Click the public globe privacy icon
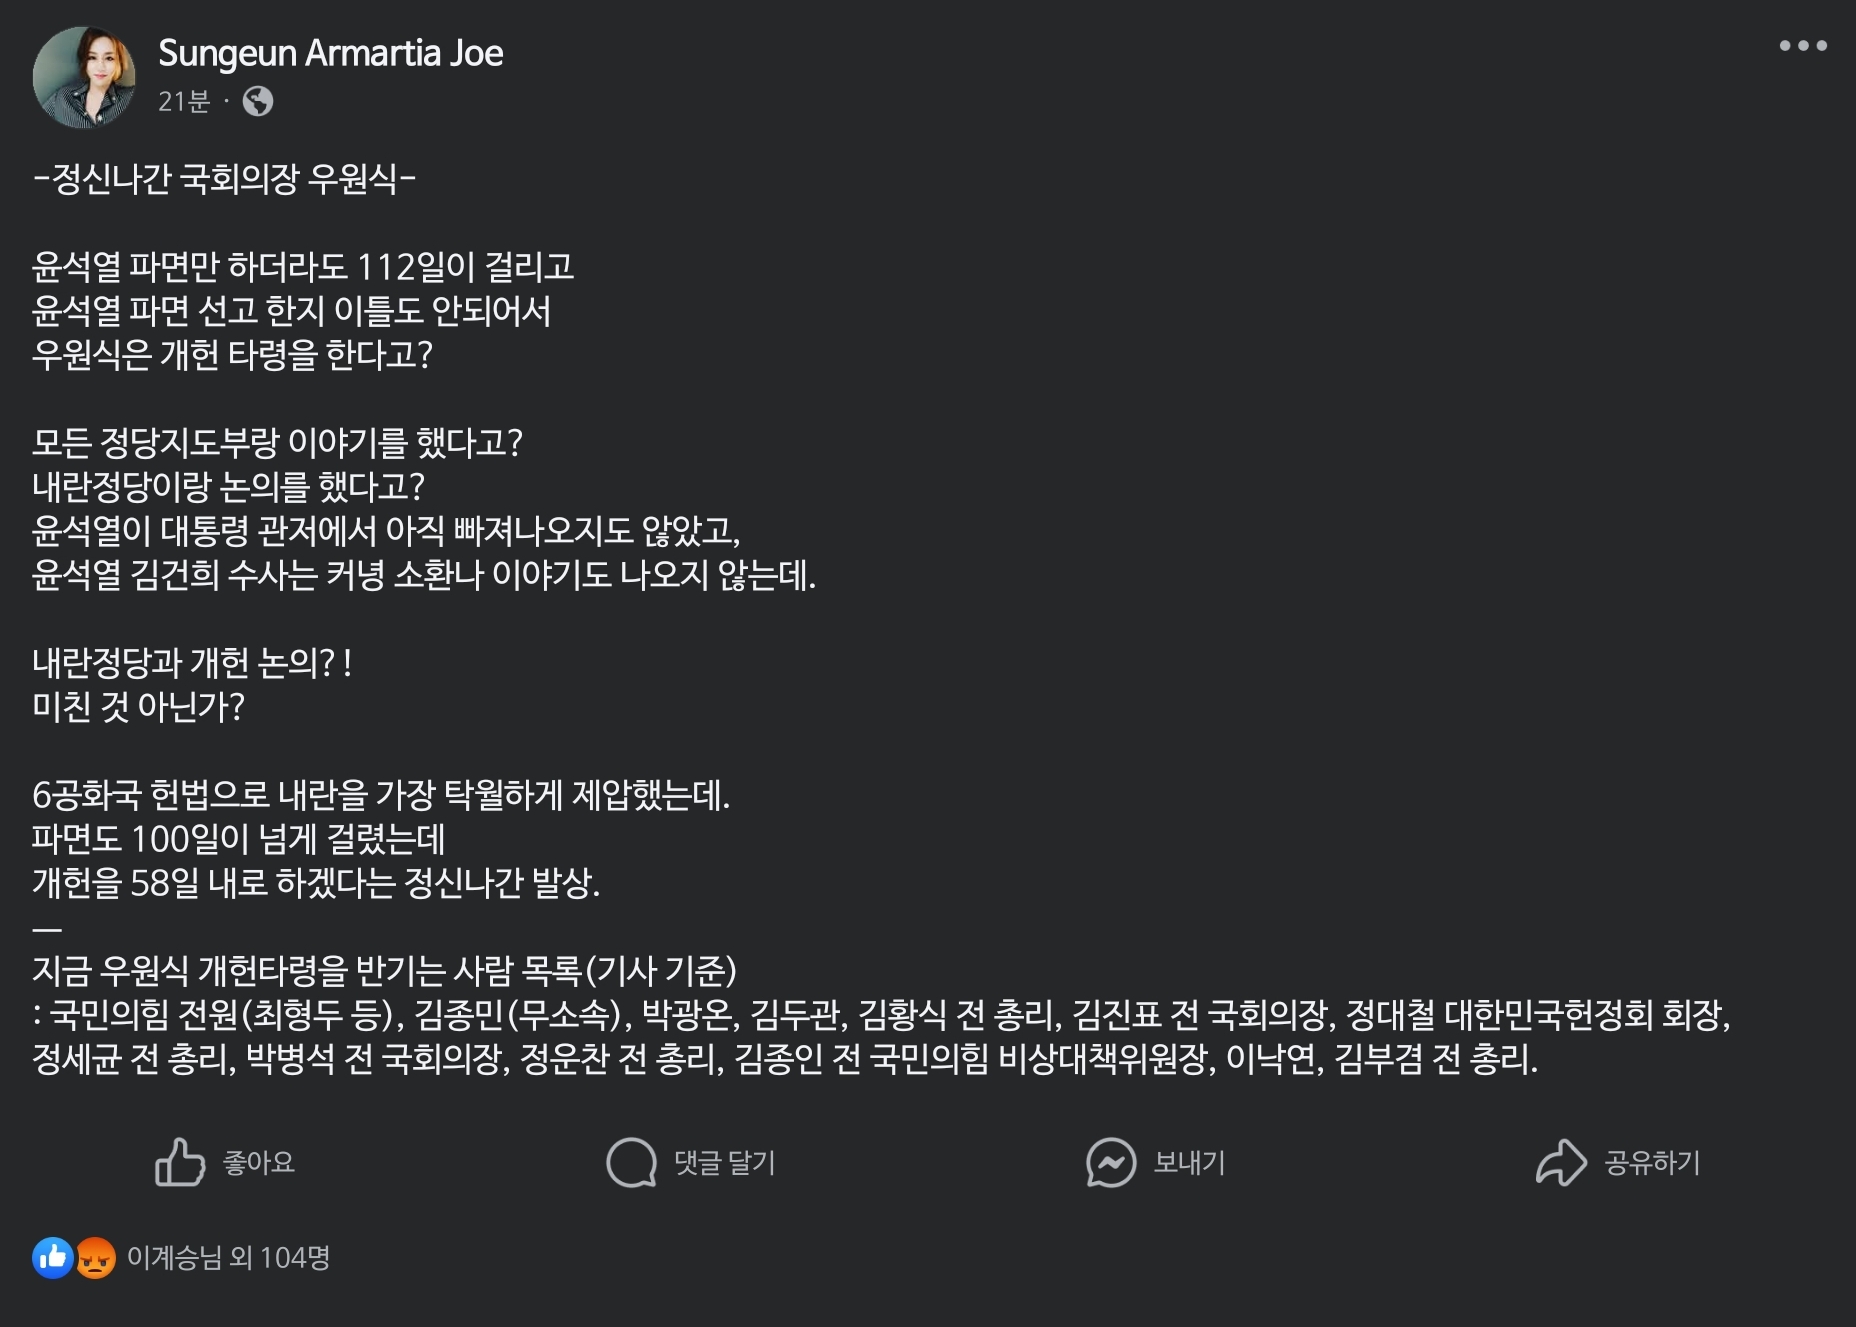This screenshot has height=1327, width=1856. tap(258, 101)
